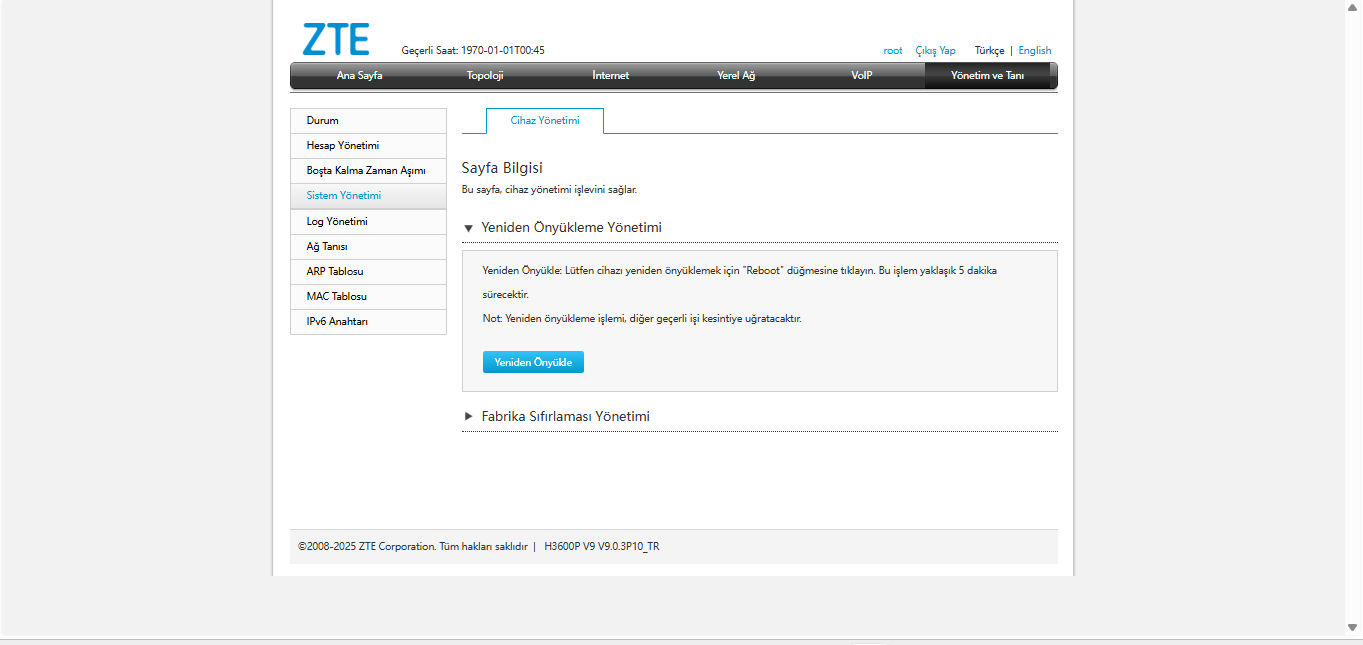The height and width of the screenshot is (645, 1363).
Task: Click the Çıkış Yap logout link
Action: [936, 50]
